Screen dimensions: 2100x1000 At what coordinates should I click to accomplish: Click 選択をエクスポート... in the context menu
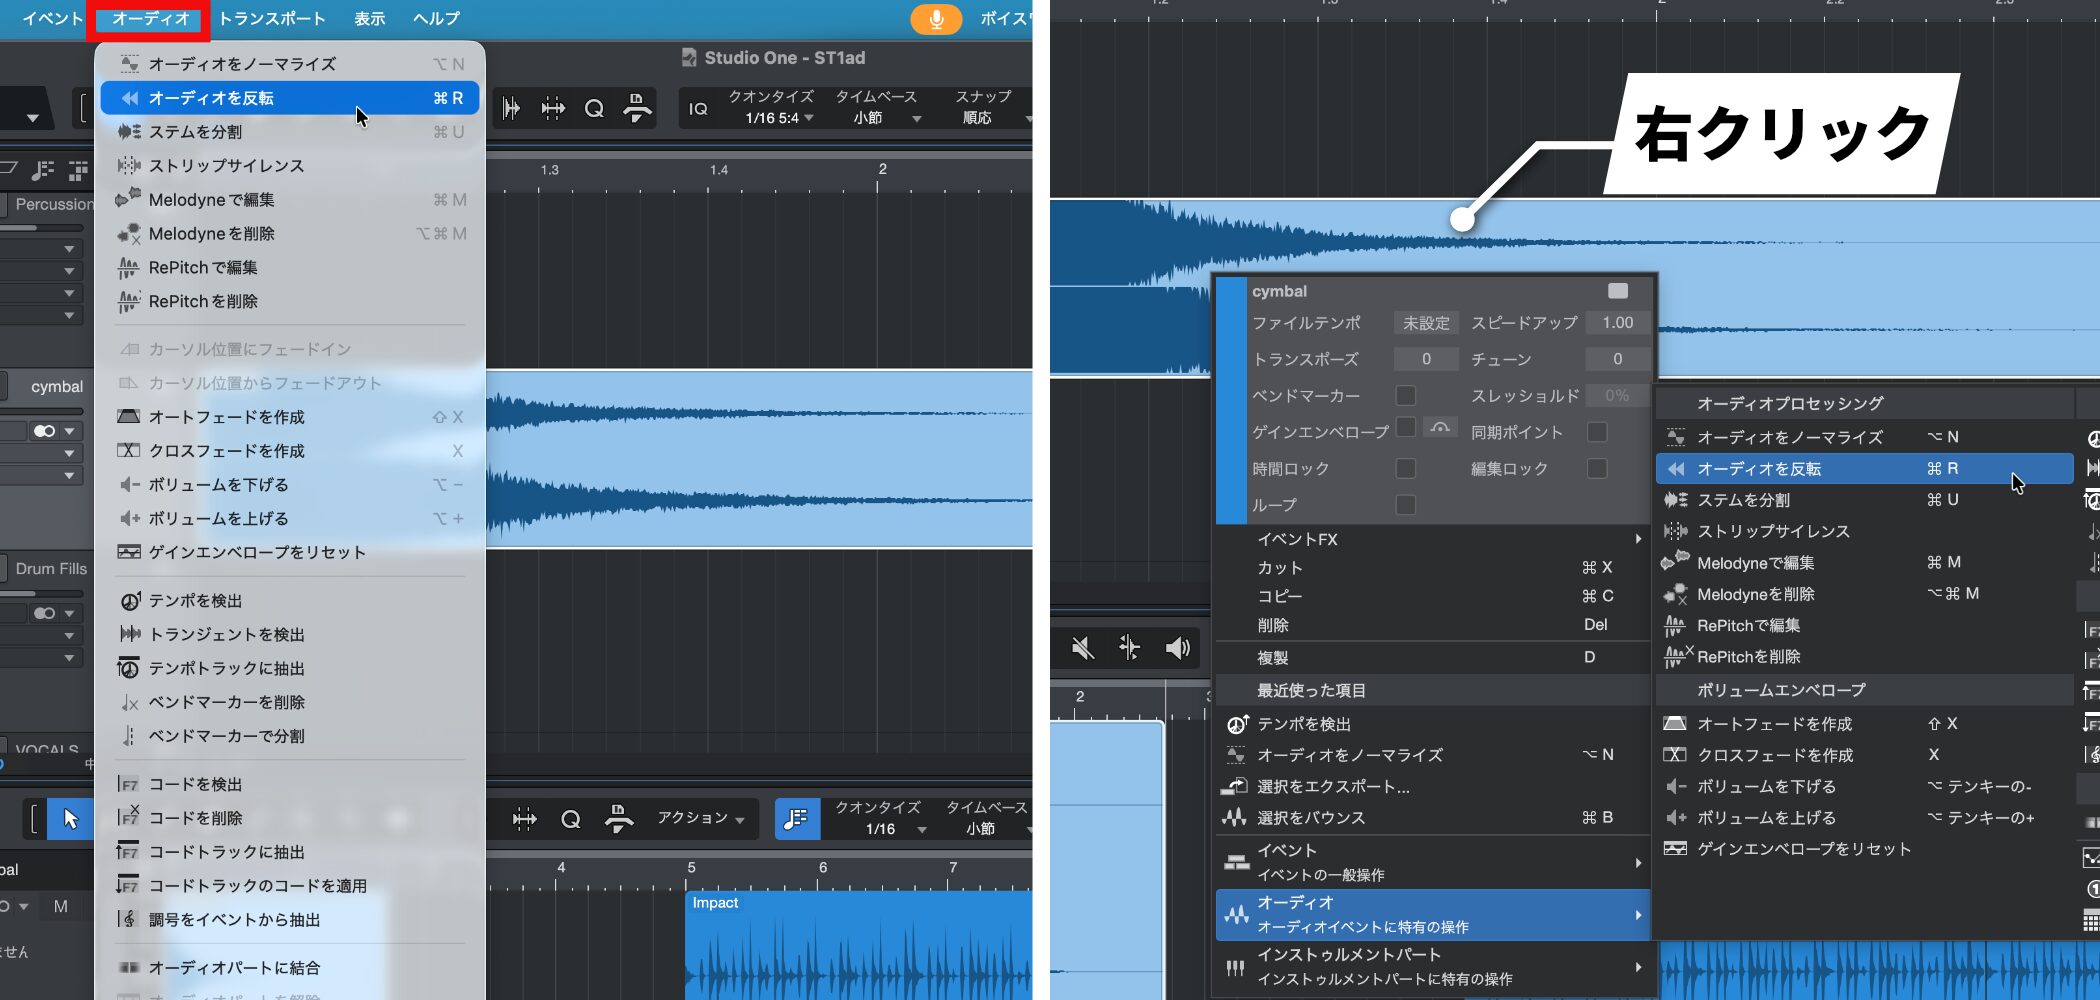(1332, 787)
